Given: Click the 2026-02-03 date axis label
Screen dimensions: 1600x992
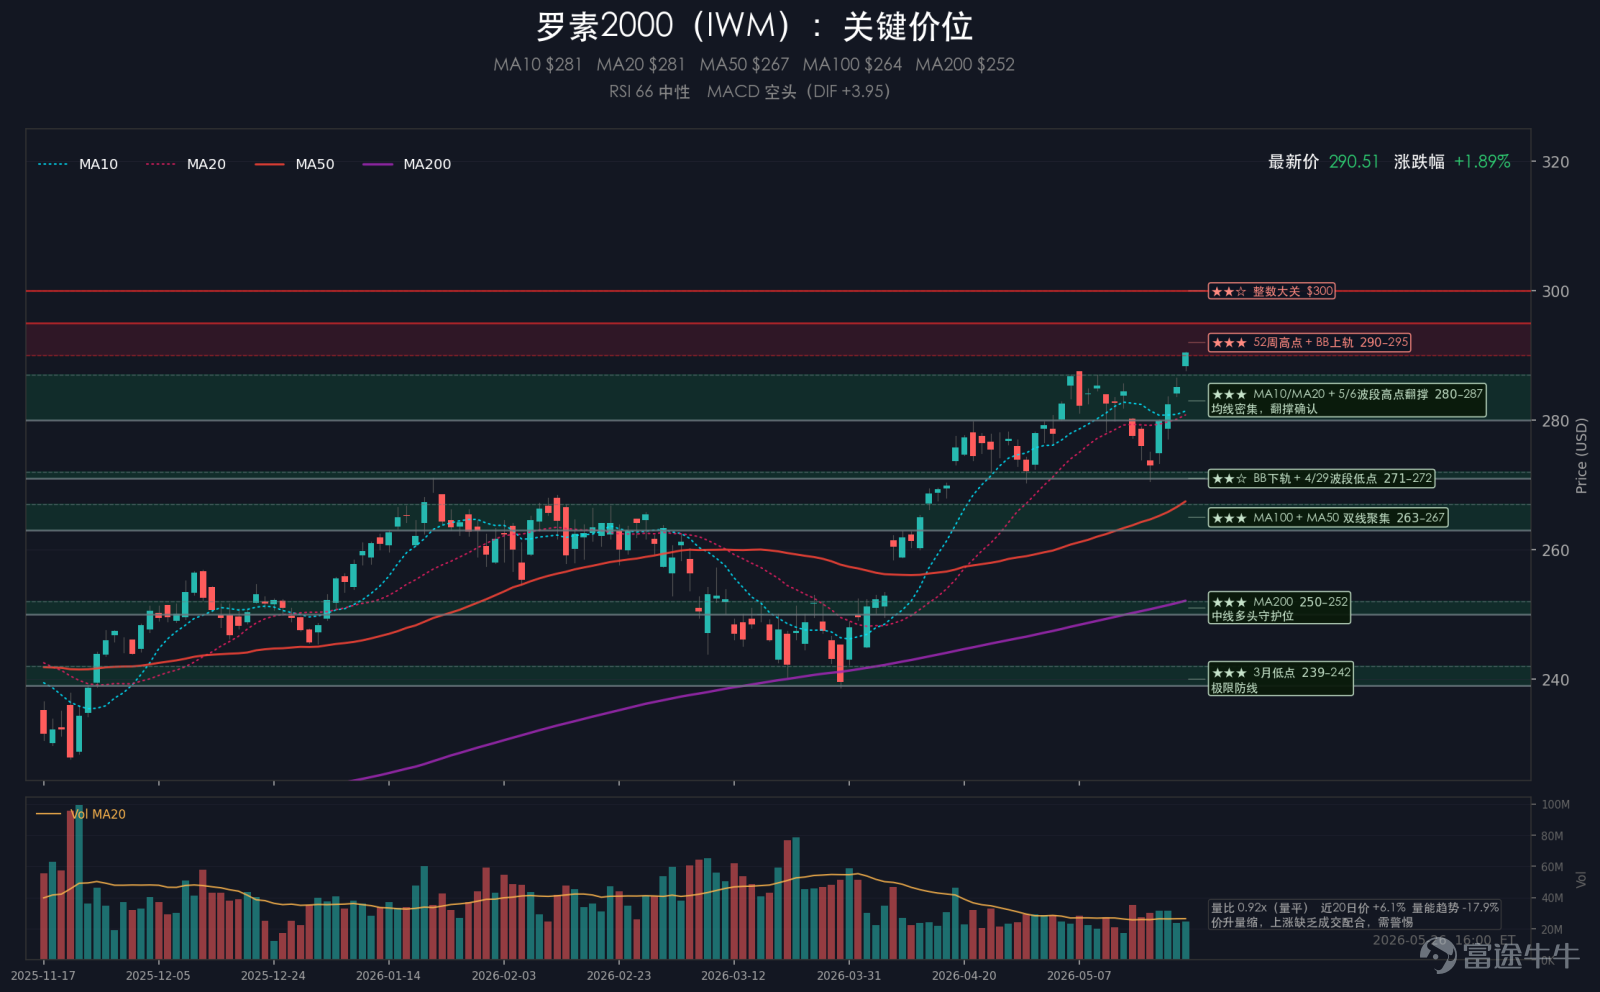Looking at the screenshot, I should point(504,975).
